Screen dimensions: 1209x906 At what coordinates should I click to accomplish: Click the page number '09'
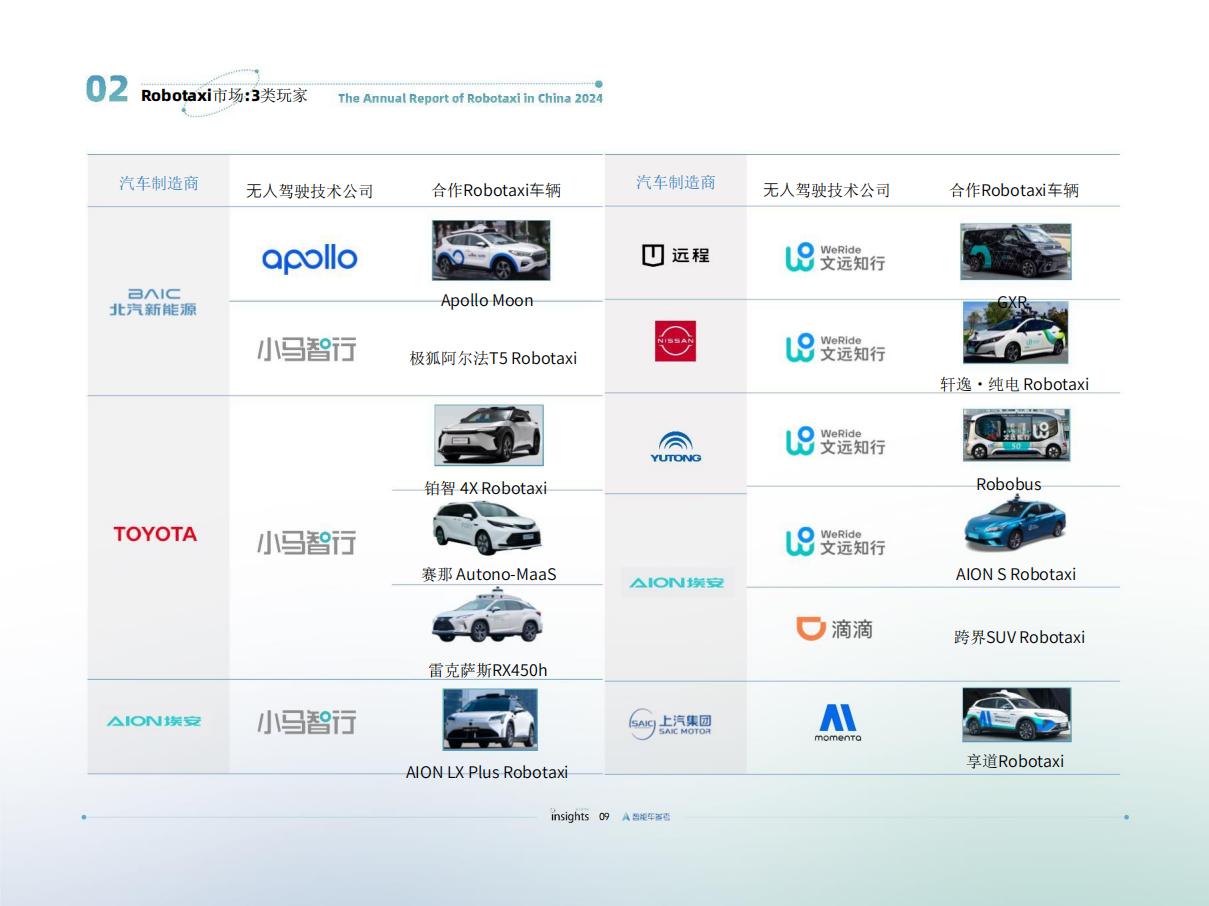(x=604, y=817)
